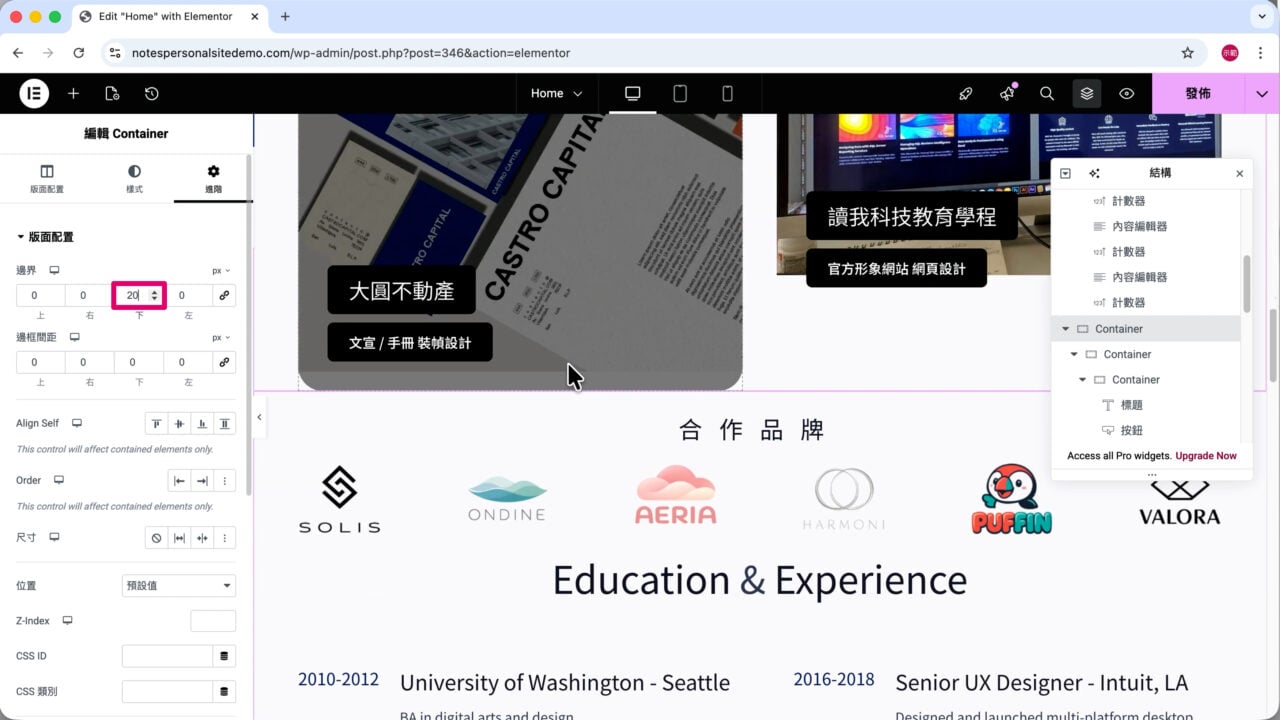Click the 發佈 publish button

1198,93
